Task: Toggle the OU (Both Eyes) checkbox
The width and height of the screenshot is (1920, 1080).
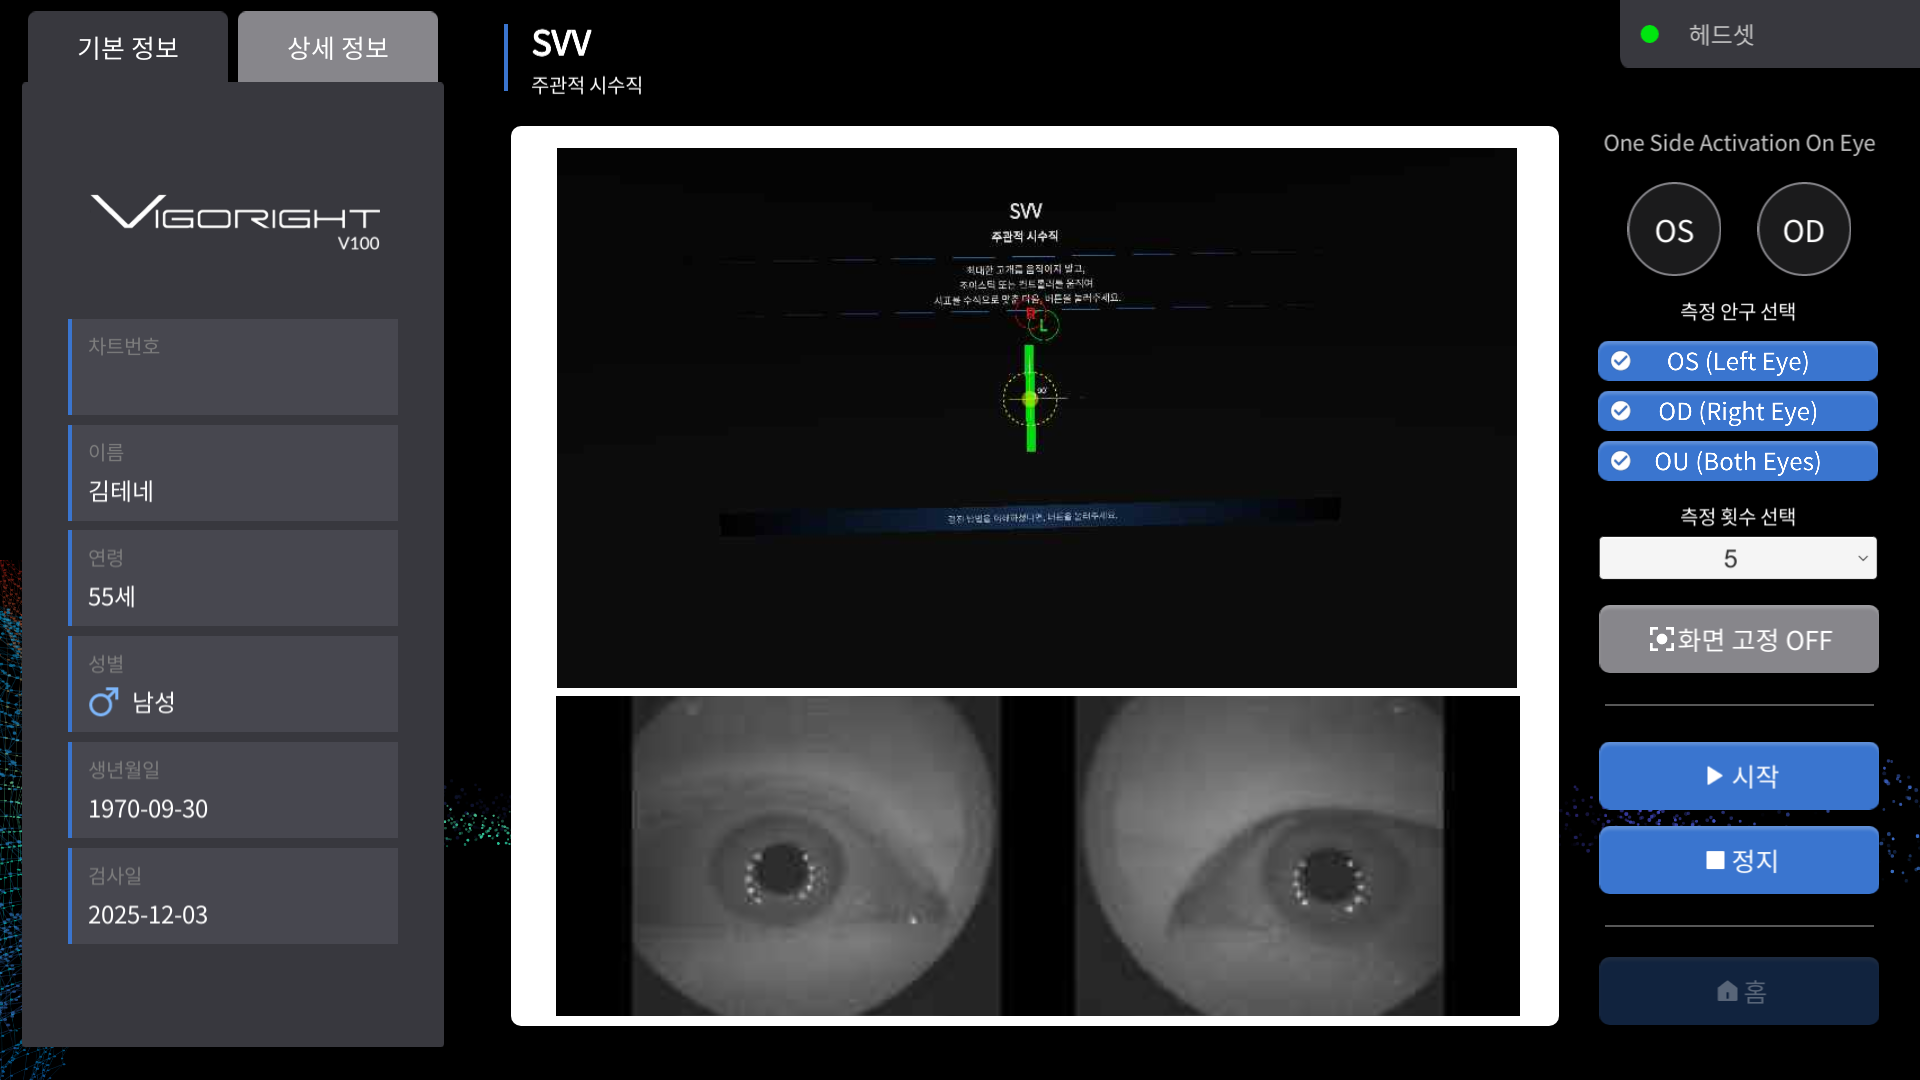Action: pyautogui.click(x=1621, y=461)
